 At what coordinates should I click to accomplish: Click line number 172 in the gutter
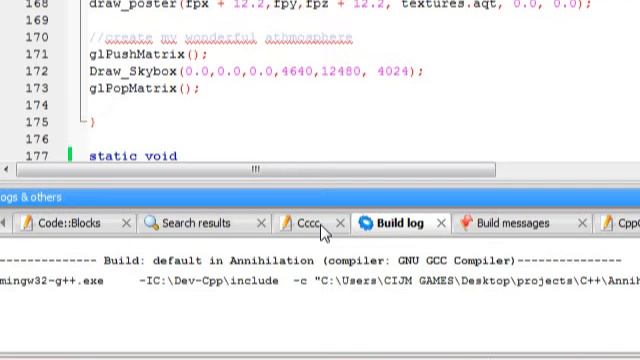pyautogui.click(x=37, y=71)
